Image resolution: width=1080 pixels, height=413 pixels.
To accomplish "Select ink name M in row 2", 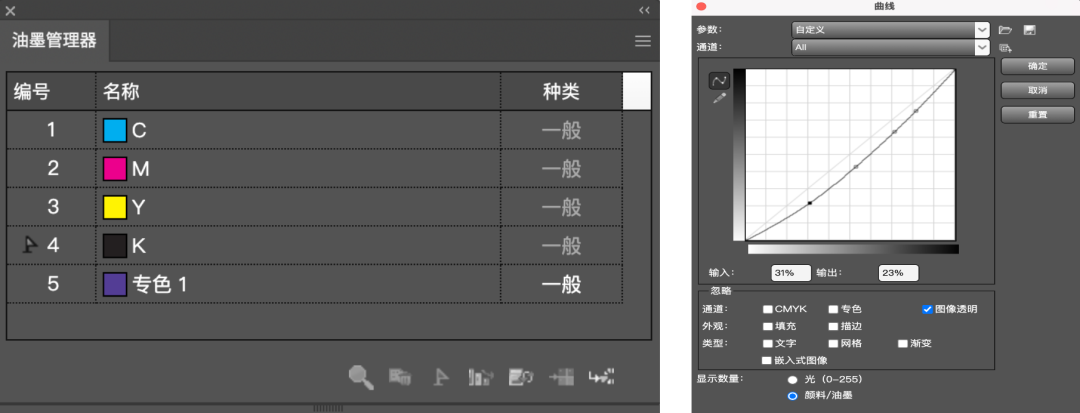I will (x=140, y=169).
